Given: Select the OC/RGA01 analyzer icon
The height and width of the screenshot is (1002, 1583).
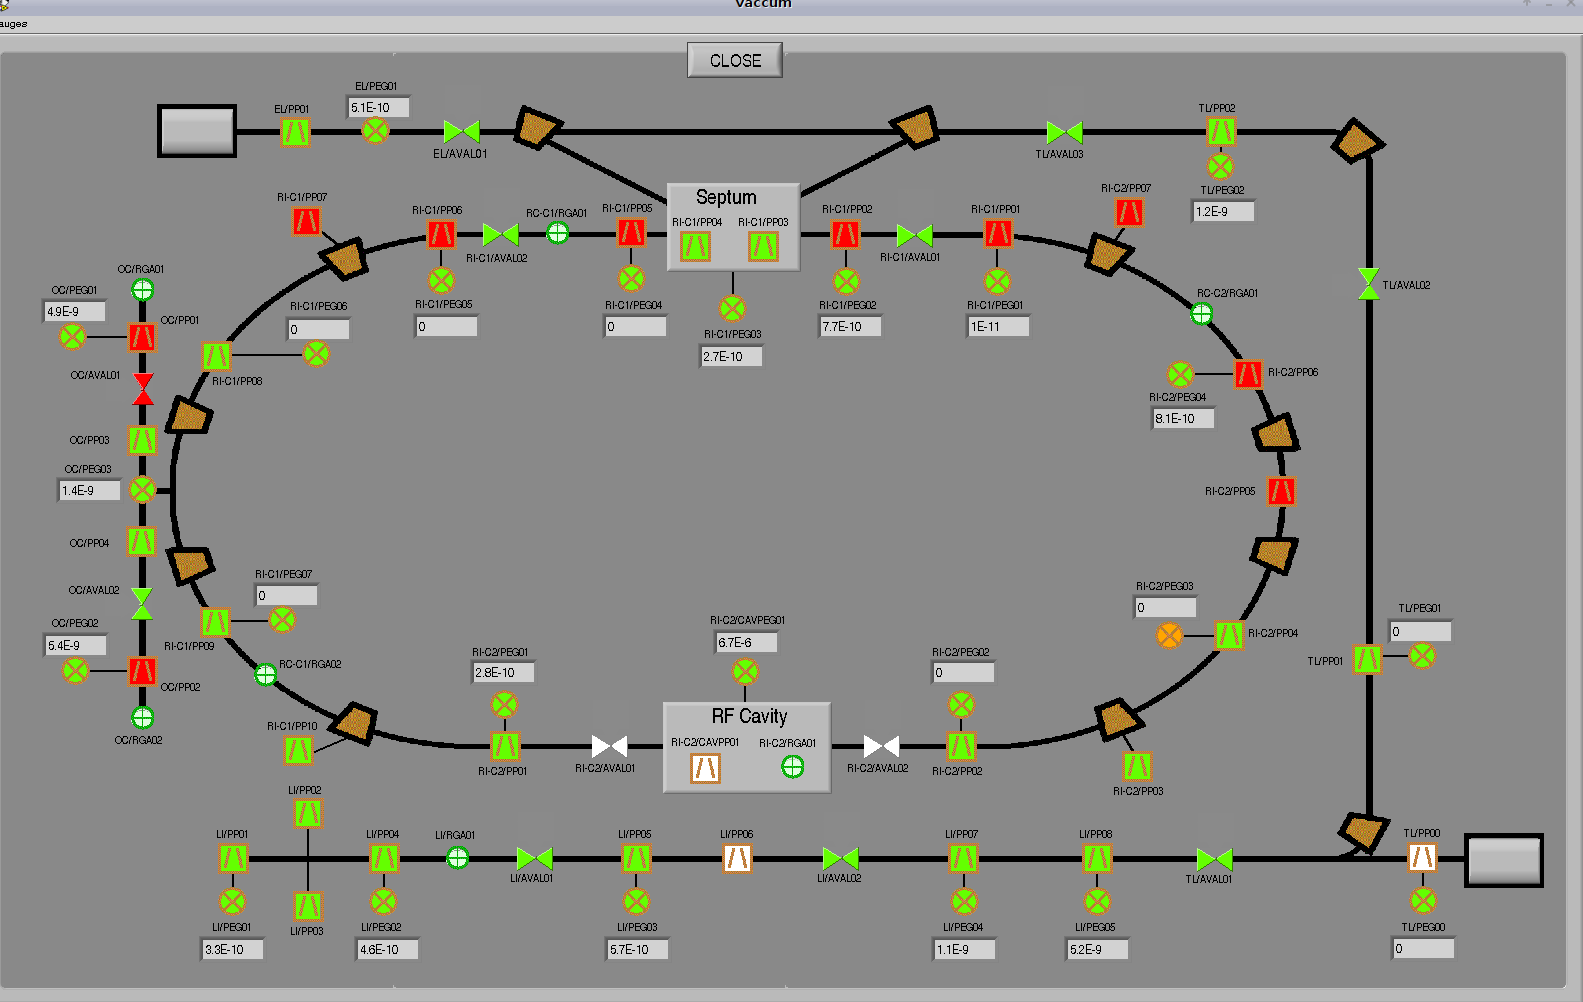Looking at the screenshot, I should coord(143,290).
